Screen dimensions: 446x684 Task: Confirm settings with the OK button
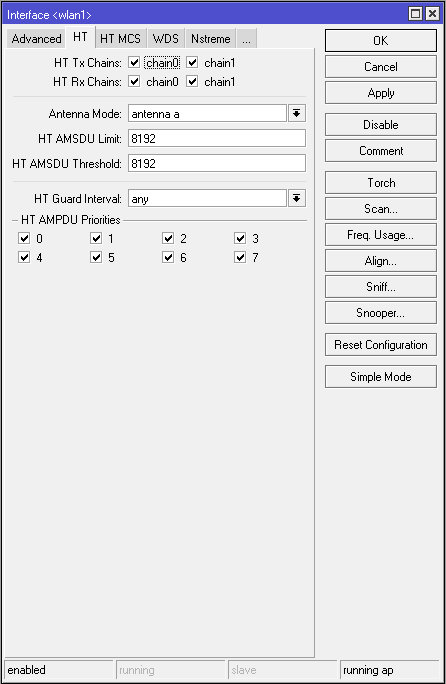pos(381,41)
